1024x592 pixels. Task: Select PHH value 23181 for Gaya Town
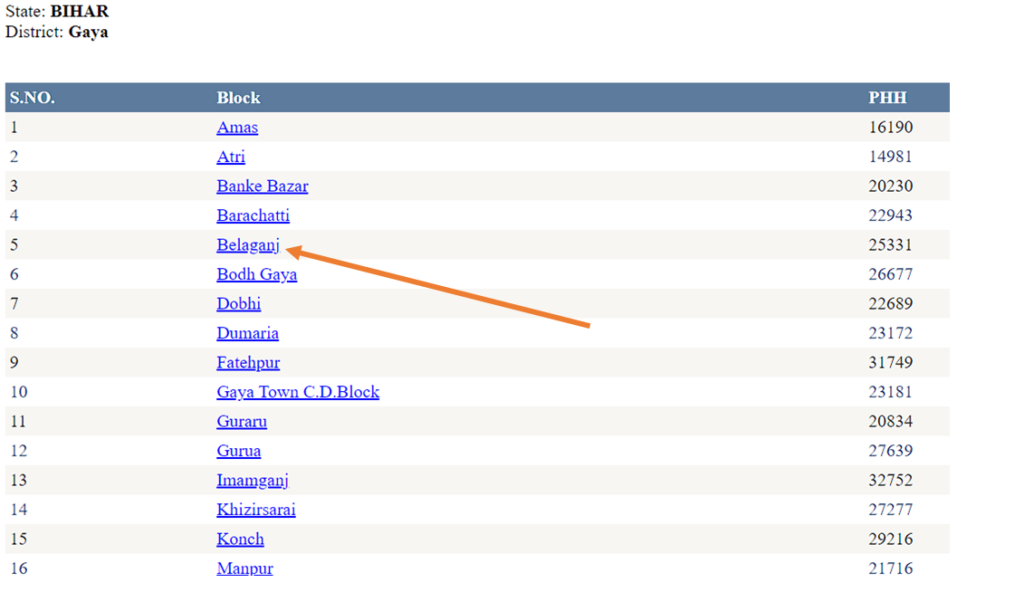(890, 392)
